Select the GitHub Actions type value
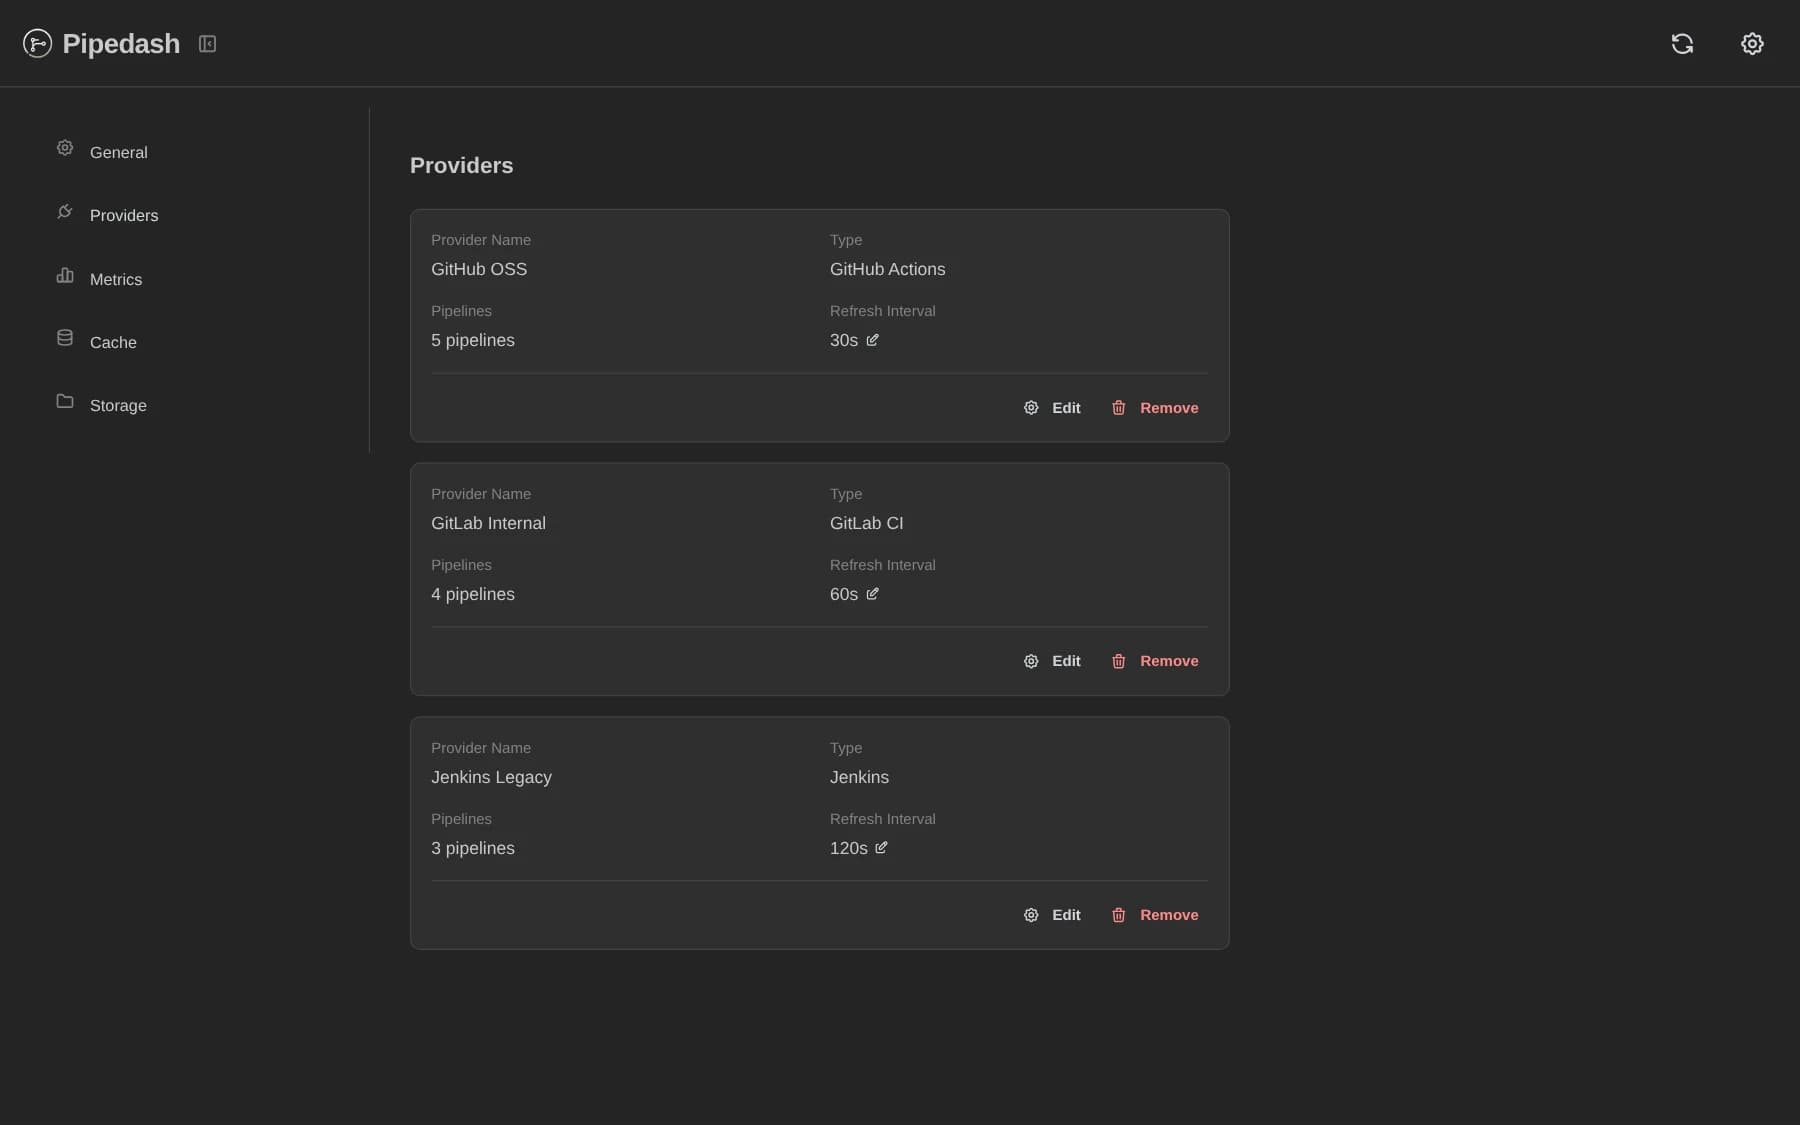1800x1125 pixels. tap(887, 269)
